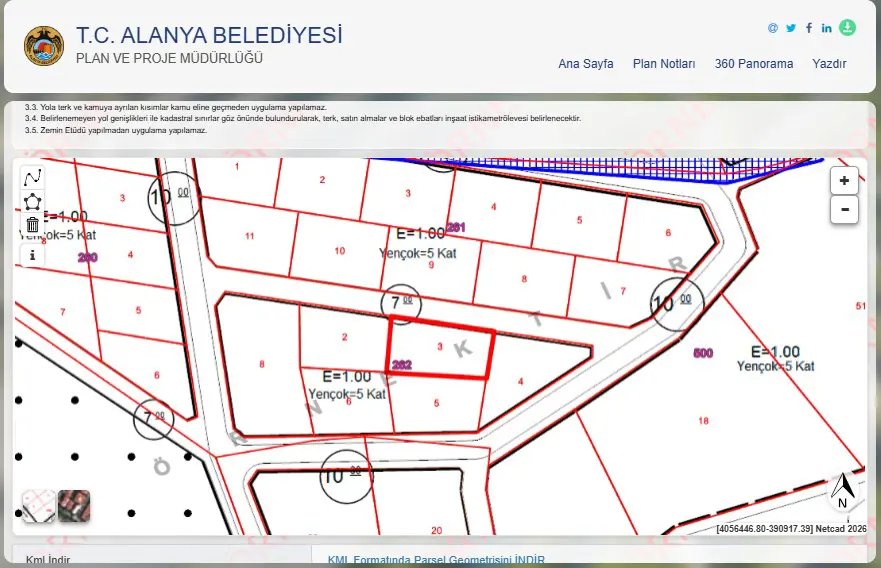The image size is (881, 568).
Task: Click plan note 3.5 Zemin Etüdü text
Action: click(116, 130)
